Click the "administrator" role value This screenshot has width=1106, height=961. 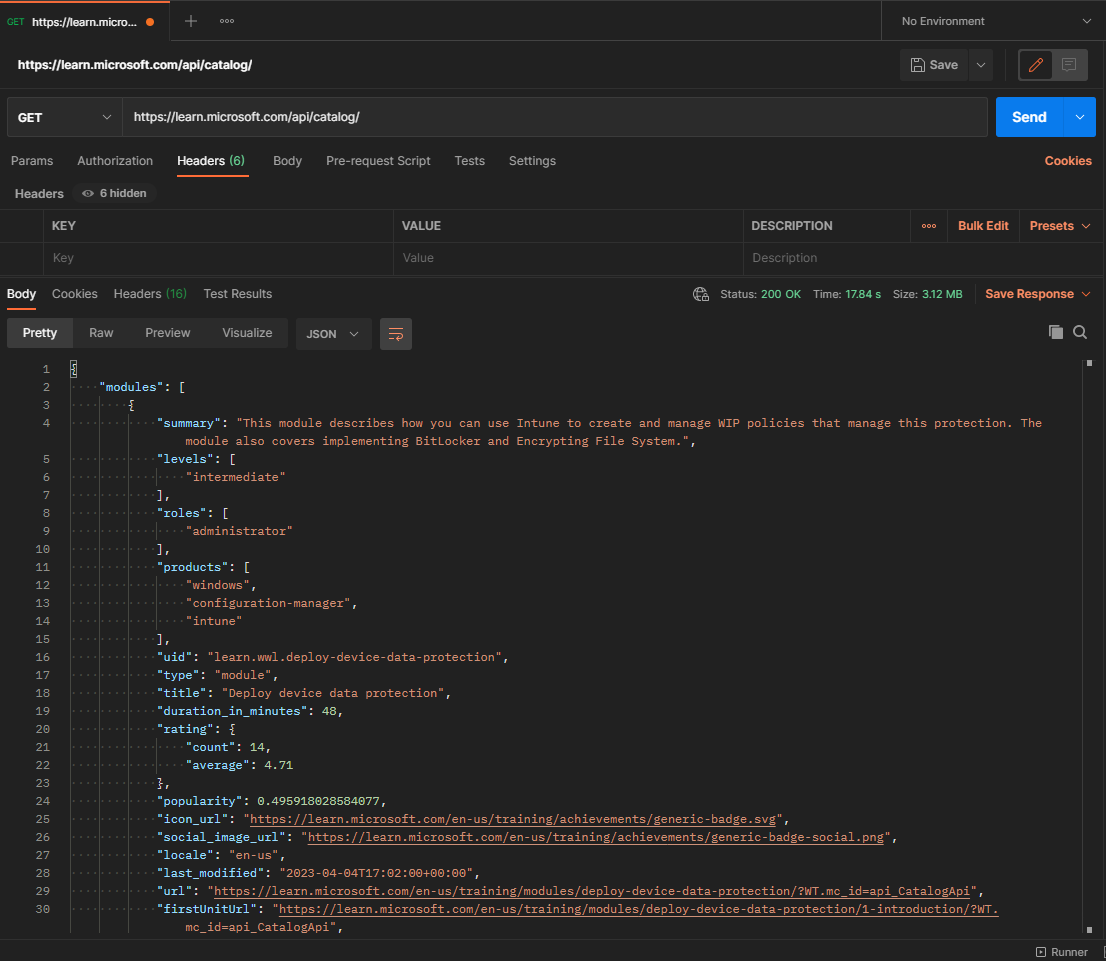pos(239,531)
